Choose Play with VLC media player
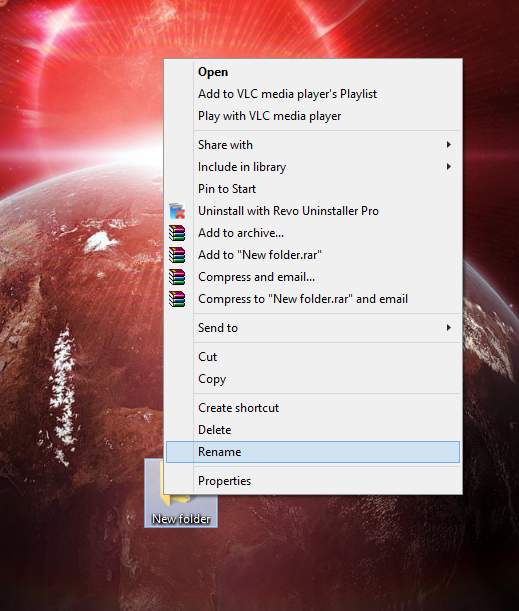The image size is (519, 611). (x=313, y=116)
